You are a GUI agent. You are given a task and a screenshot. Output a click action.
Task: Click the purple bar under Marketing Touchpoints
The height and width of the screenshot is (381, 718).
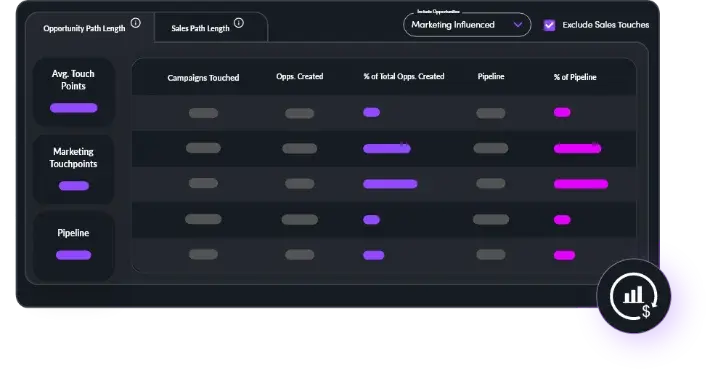pyautogui.click(x=74, y=185)
